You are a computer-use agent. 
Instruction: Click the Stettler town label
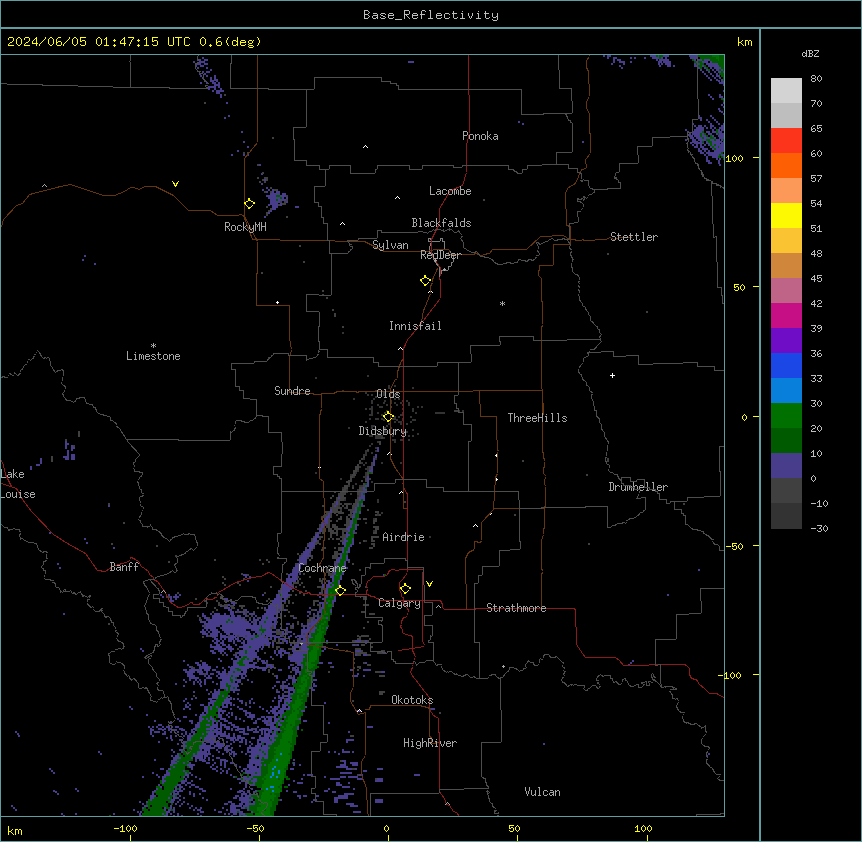pos(634,237)
